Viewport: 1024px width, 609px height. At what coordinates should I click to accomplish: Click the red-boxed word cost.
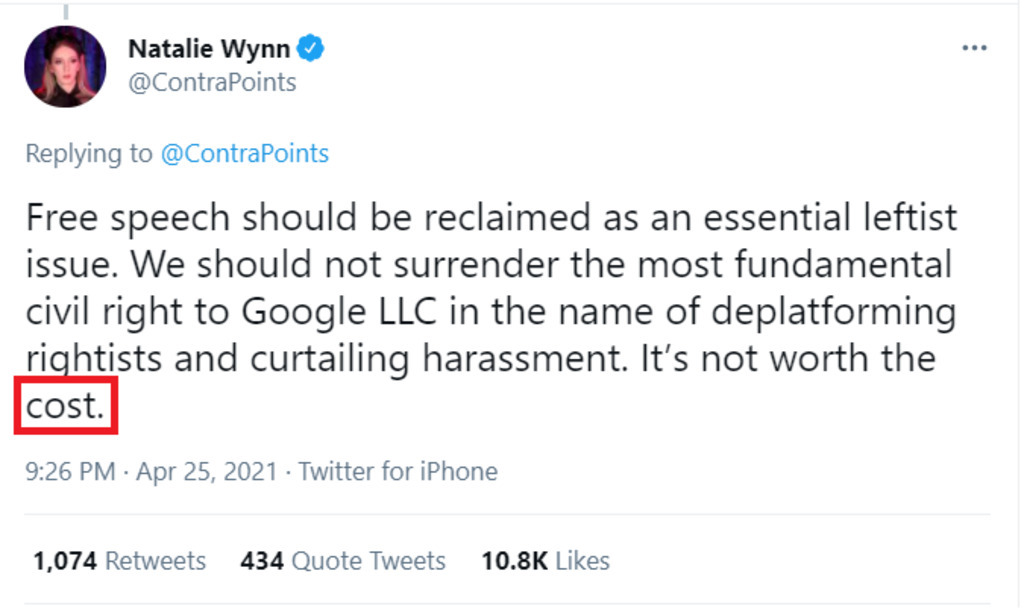click(x=65, y=406)
